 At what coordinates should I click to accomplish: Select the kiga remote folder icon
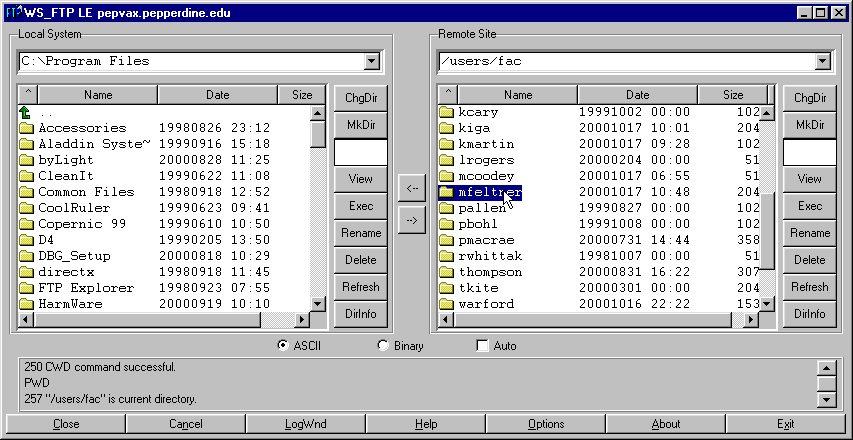447,128
